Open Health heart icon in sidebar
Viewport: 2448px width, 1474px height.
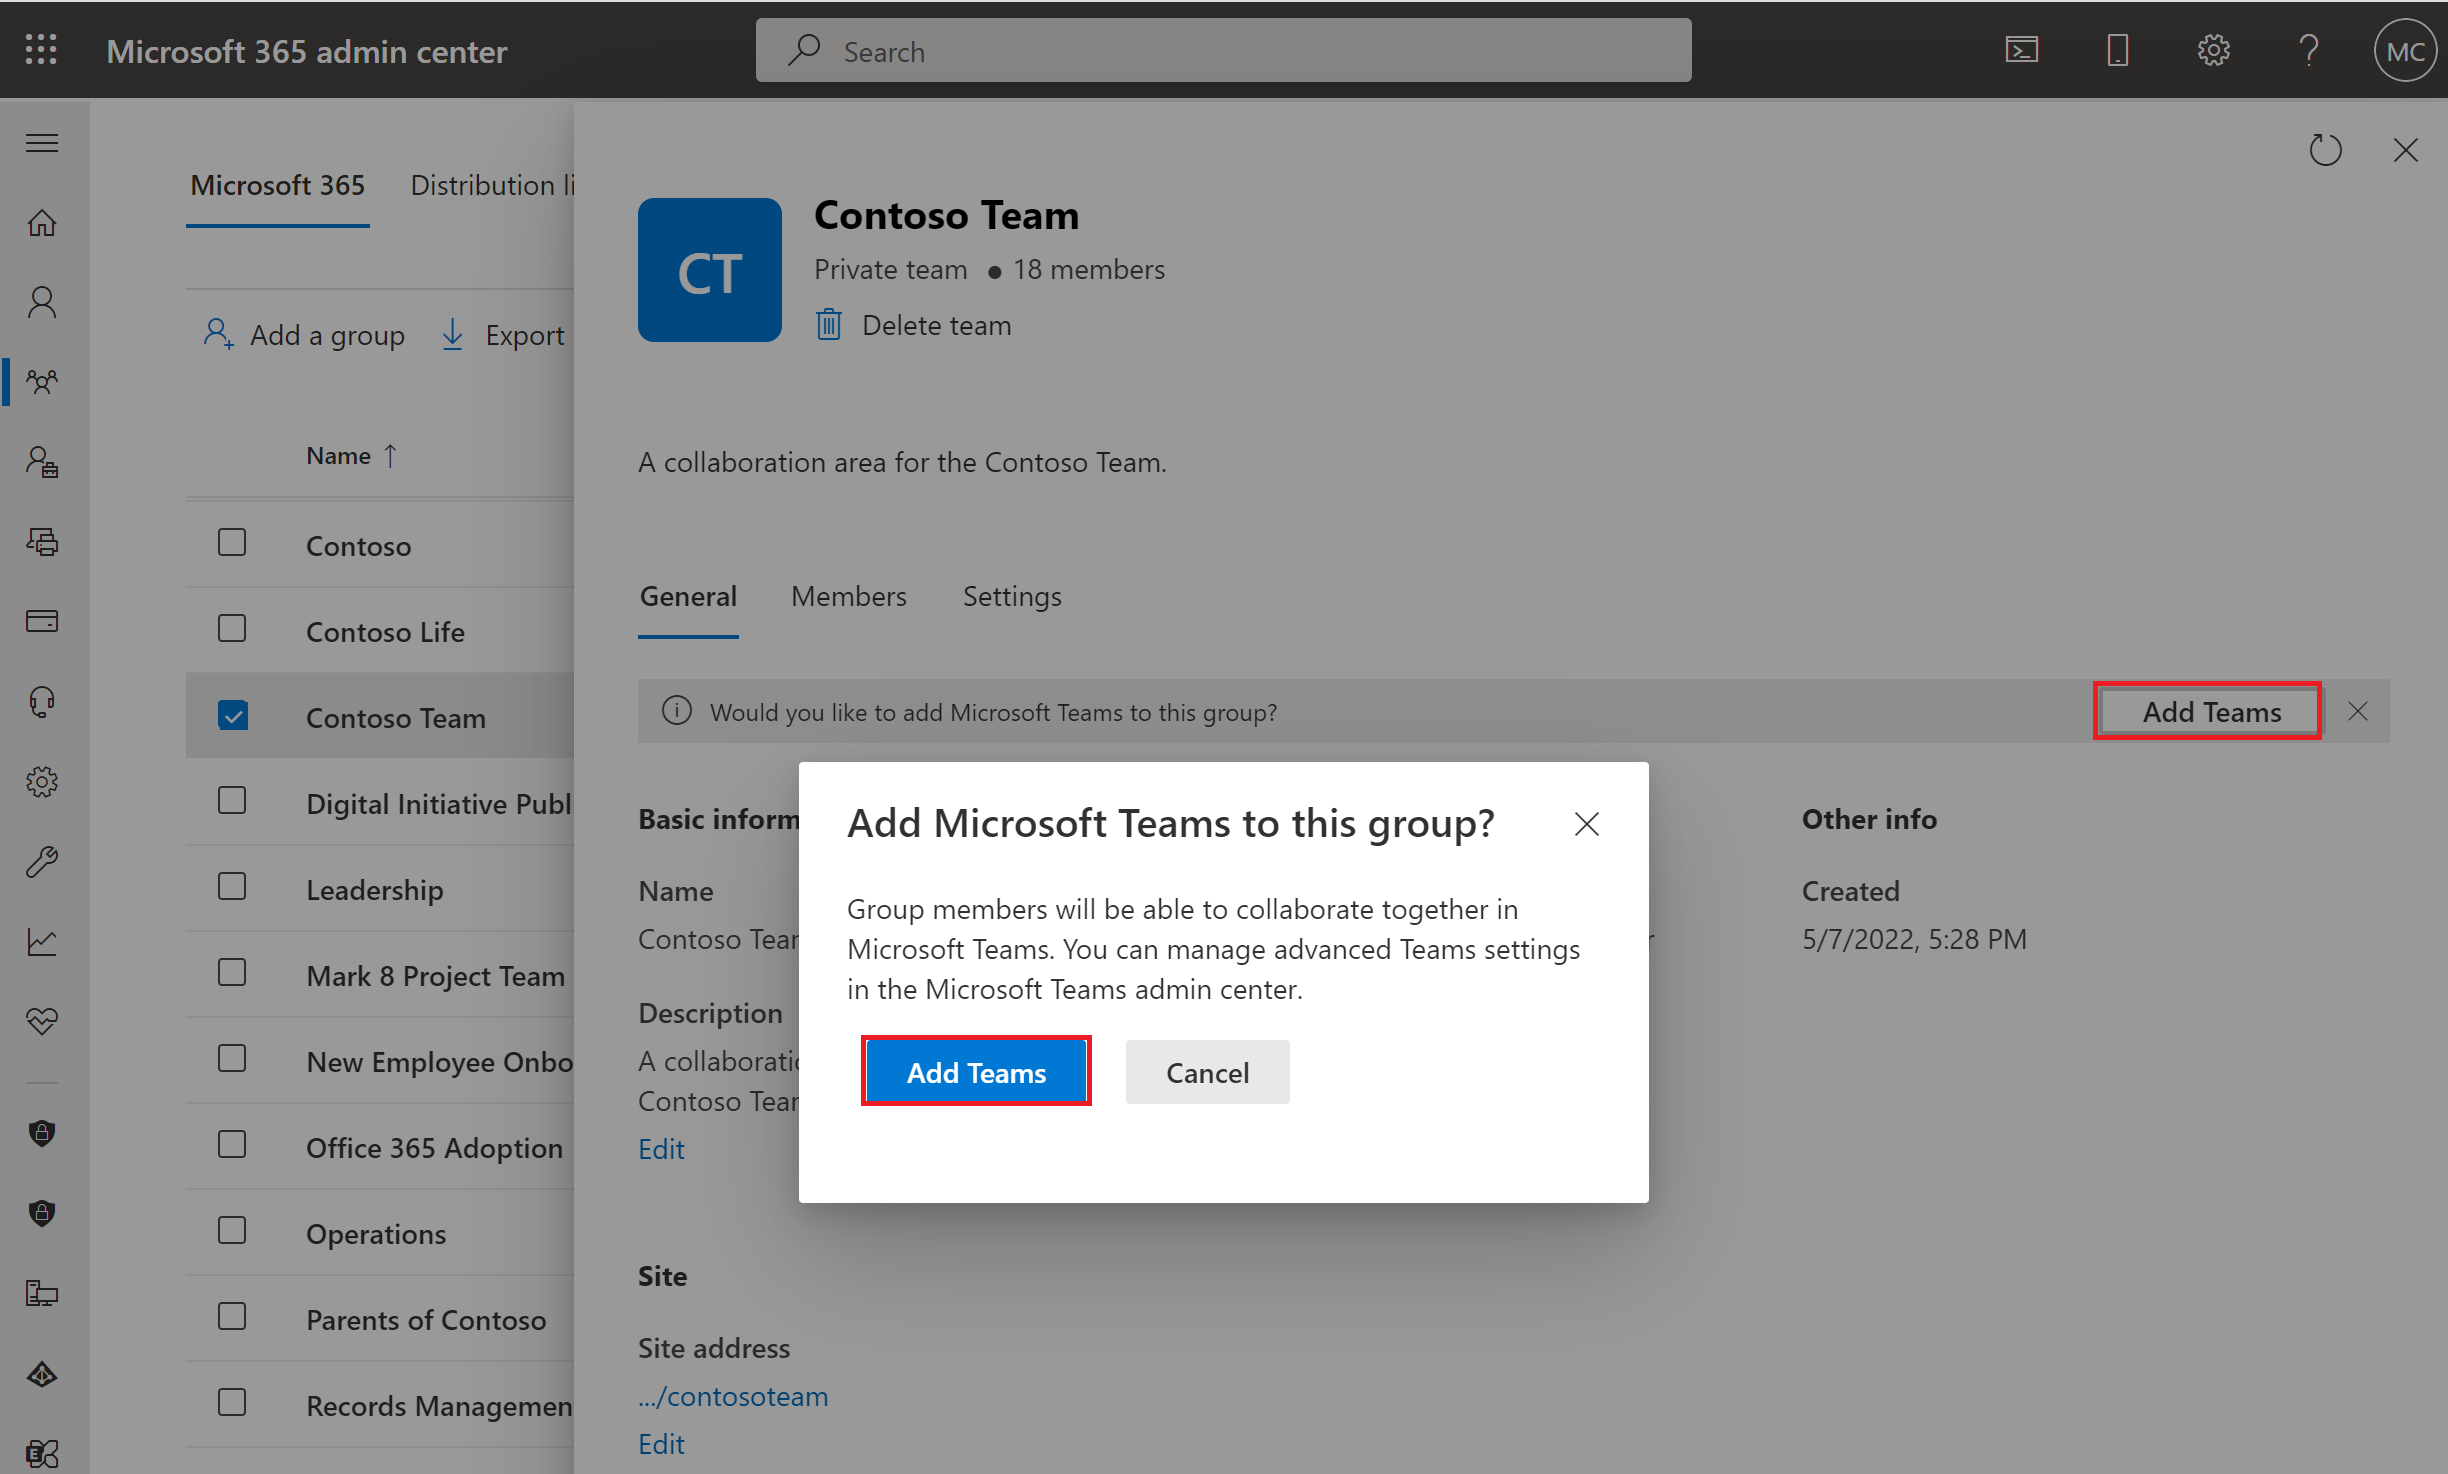(42, 1021)
